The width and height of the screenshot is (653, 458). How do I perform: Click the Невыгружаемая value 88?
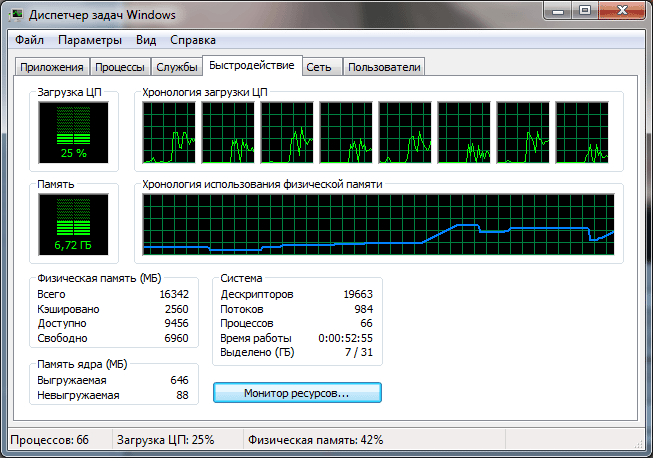(x=182, y=395)
